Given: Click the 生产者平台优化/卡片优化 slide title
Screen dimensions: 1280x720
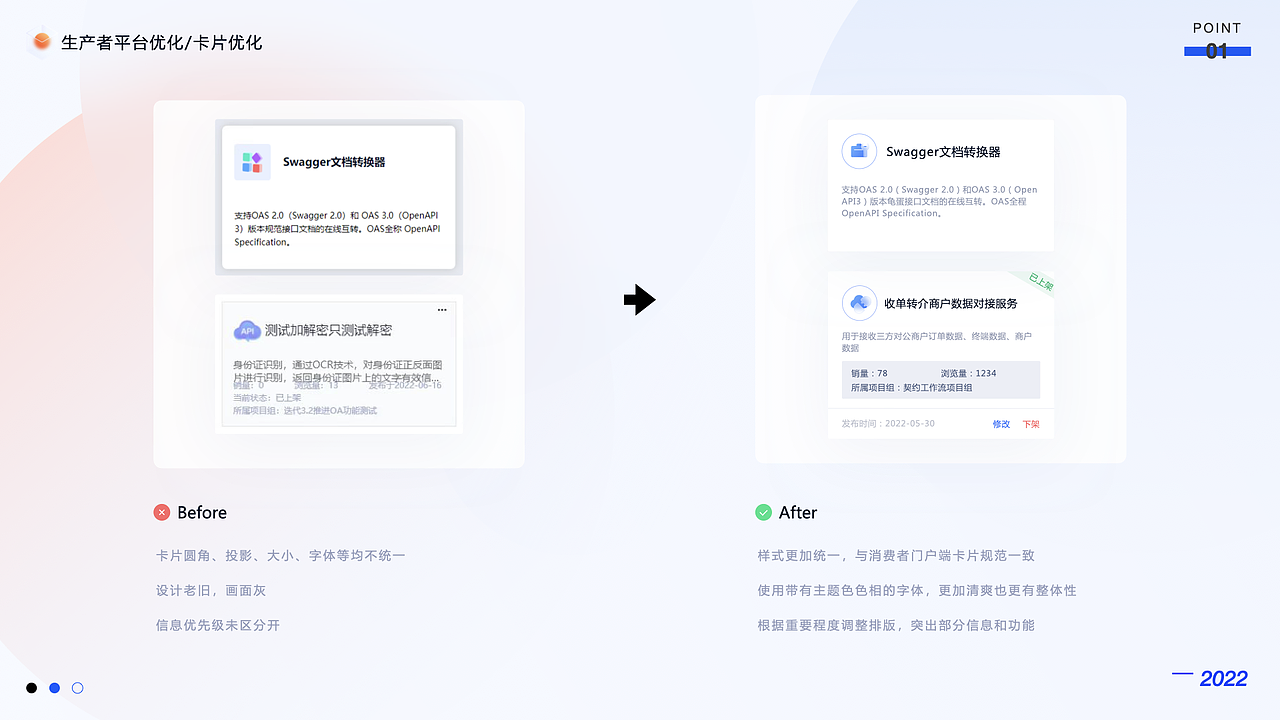Looking at the screenshot, I should click(162, 42).
